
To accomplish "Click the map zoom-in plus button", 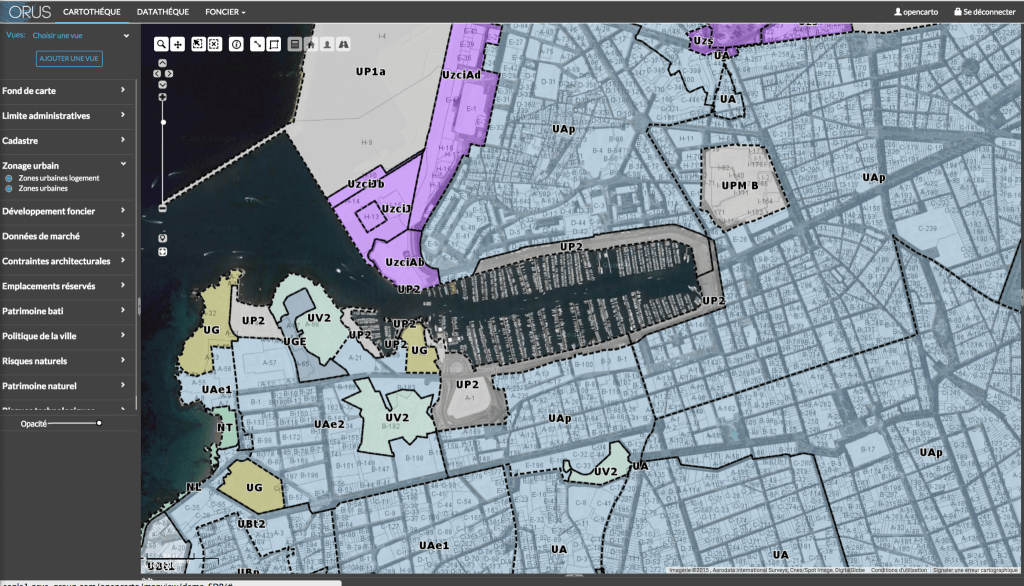I will point(163,97).
